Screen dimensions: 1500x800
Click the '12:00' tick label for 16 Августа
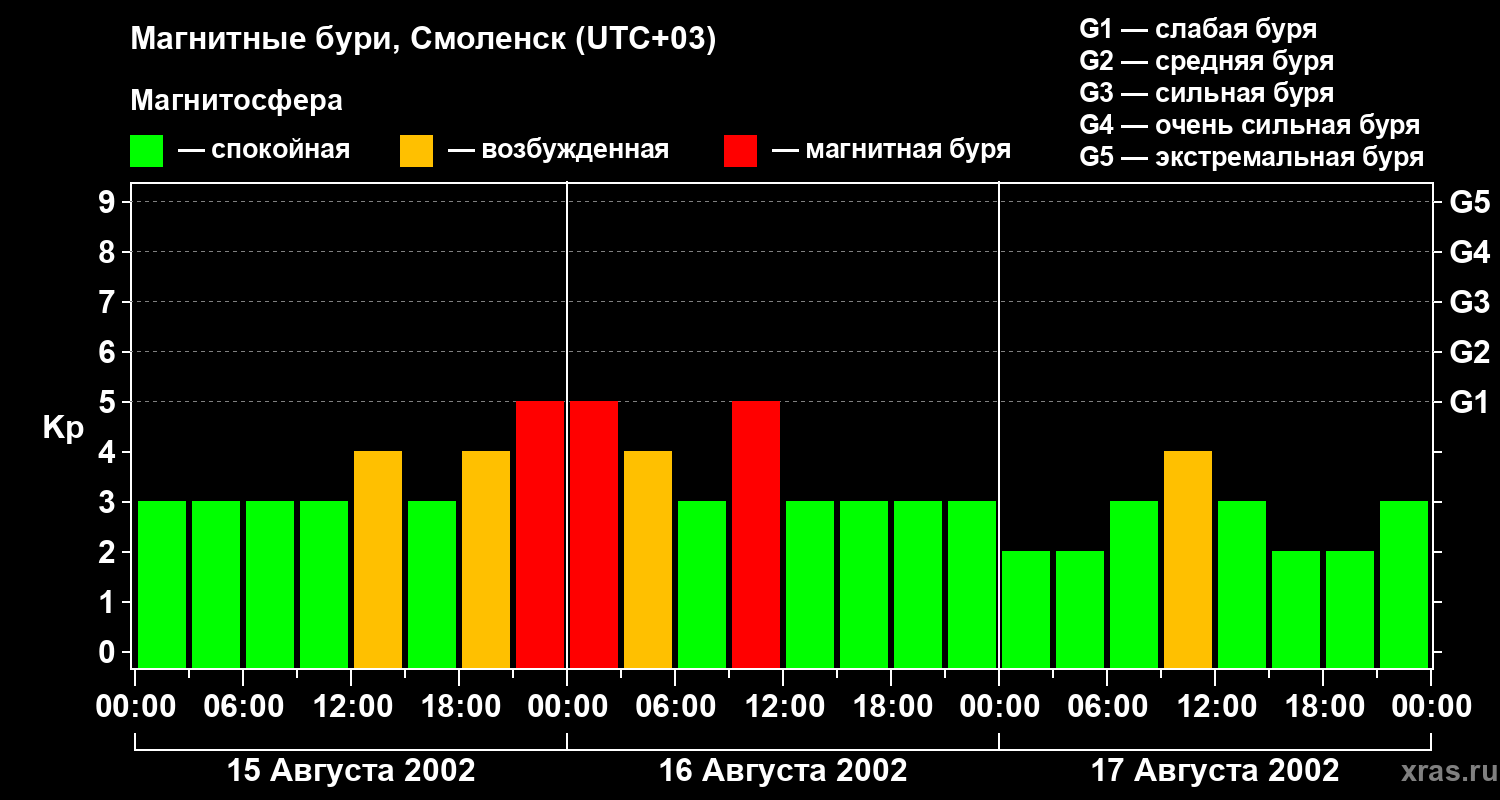783,706
